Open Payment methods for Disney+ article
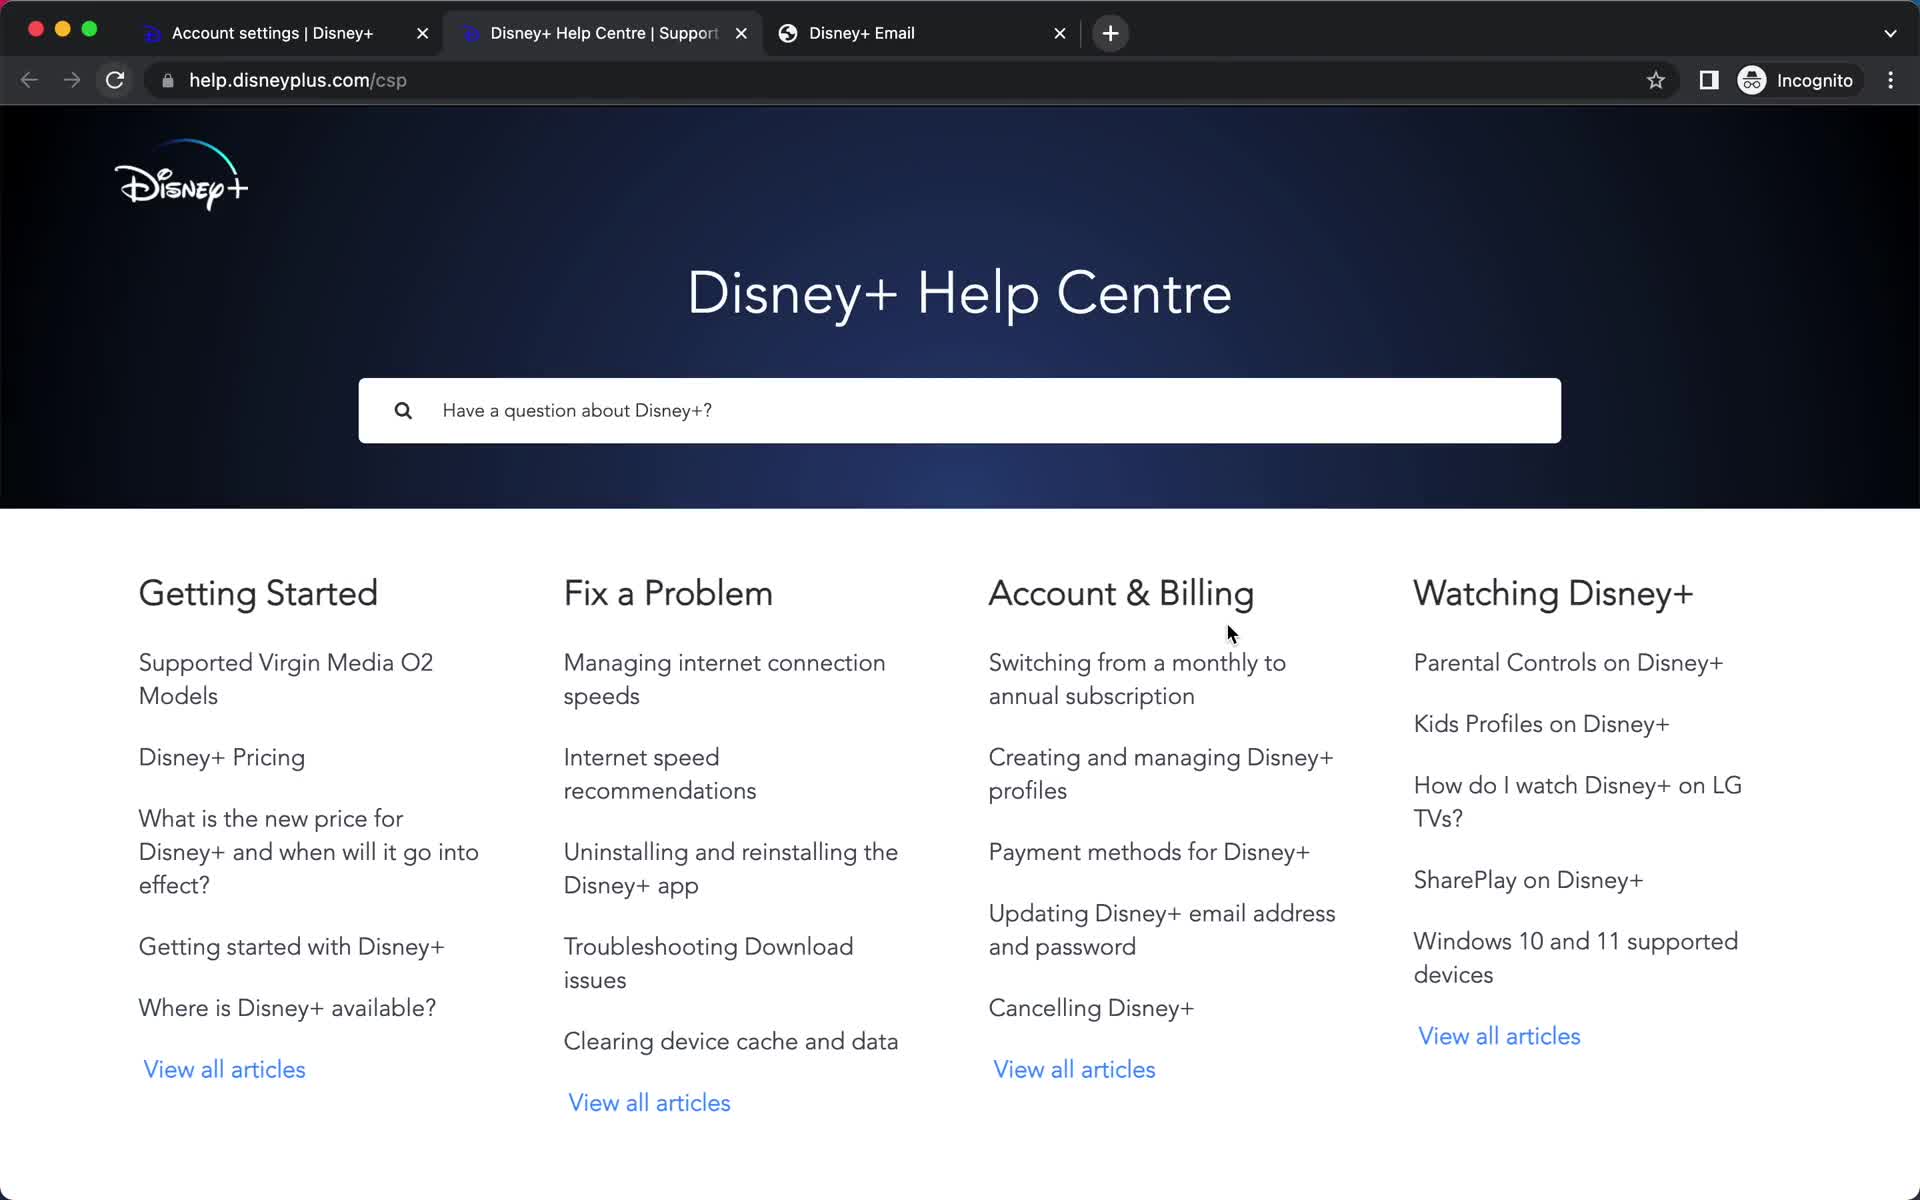 pos(1149,852)
